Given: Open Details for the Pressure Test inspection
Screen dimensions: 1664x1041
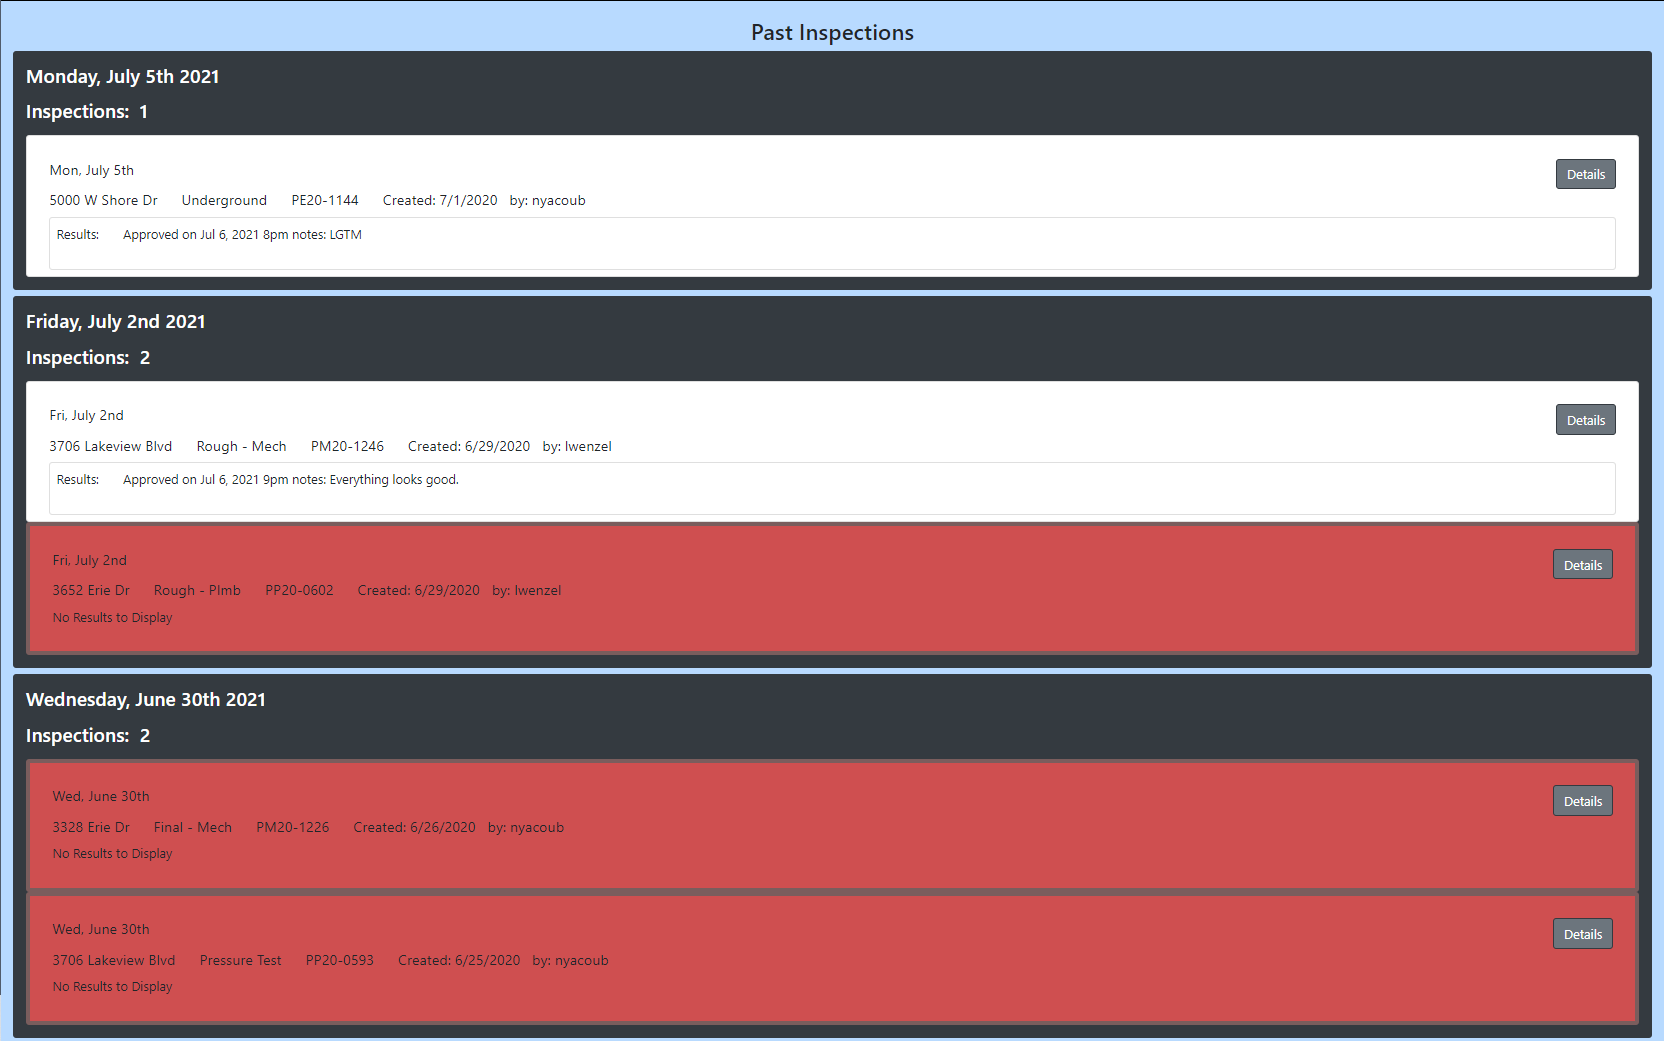Looking at the screenshot, I should [x=1582, y=933].
